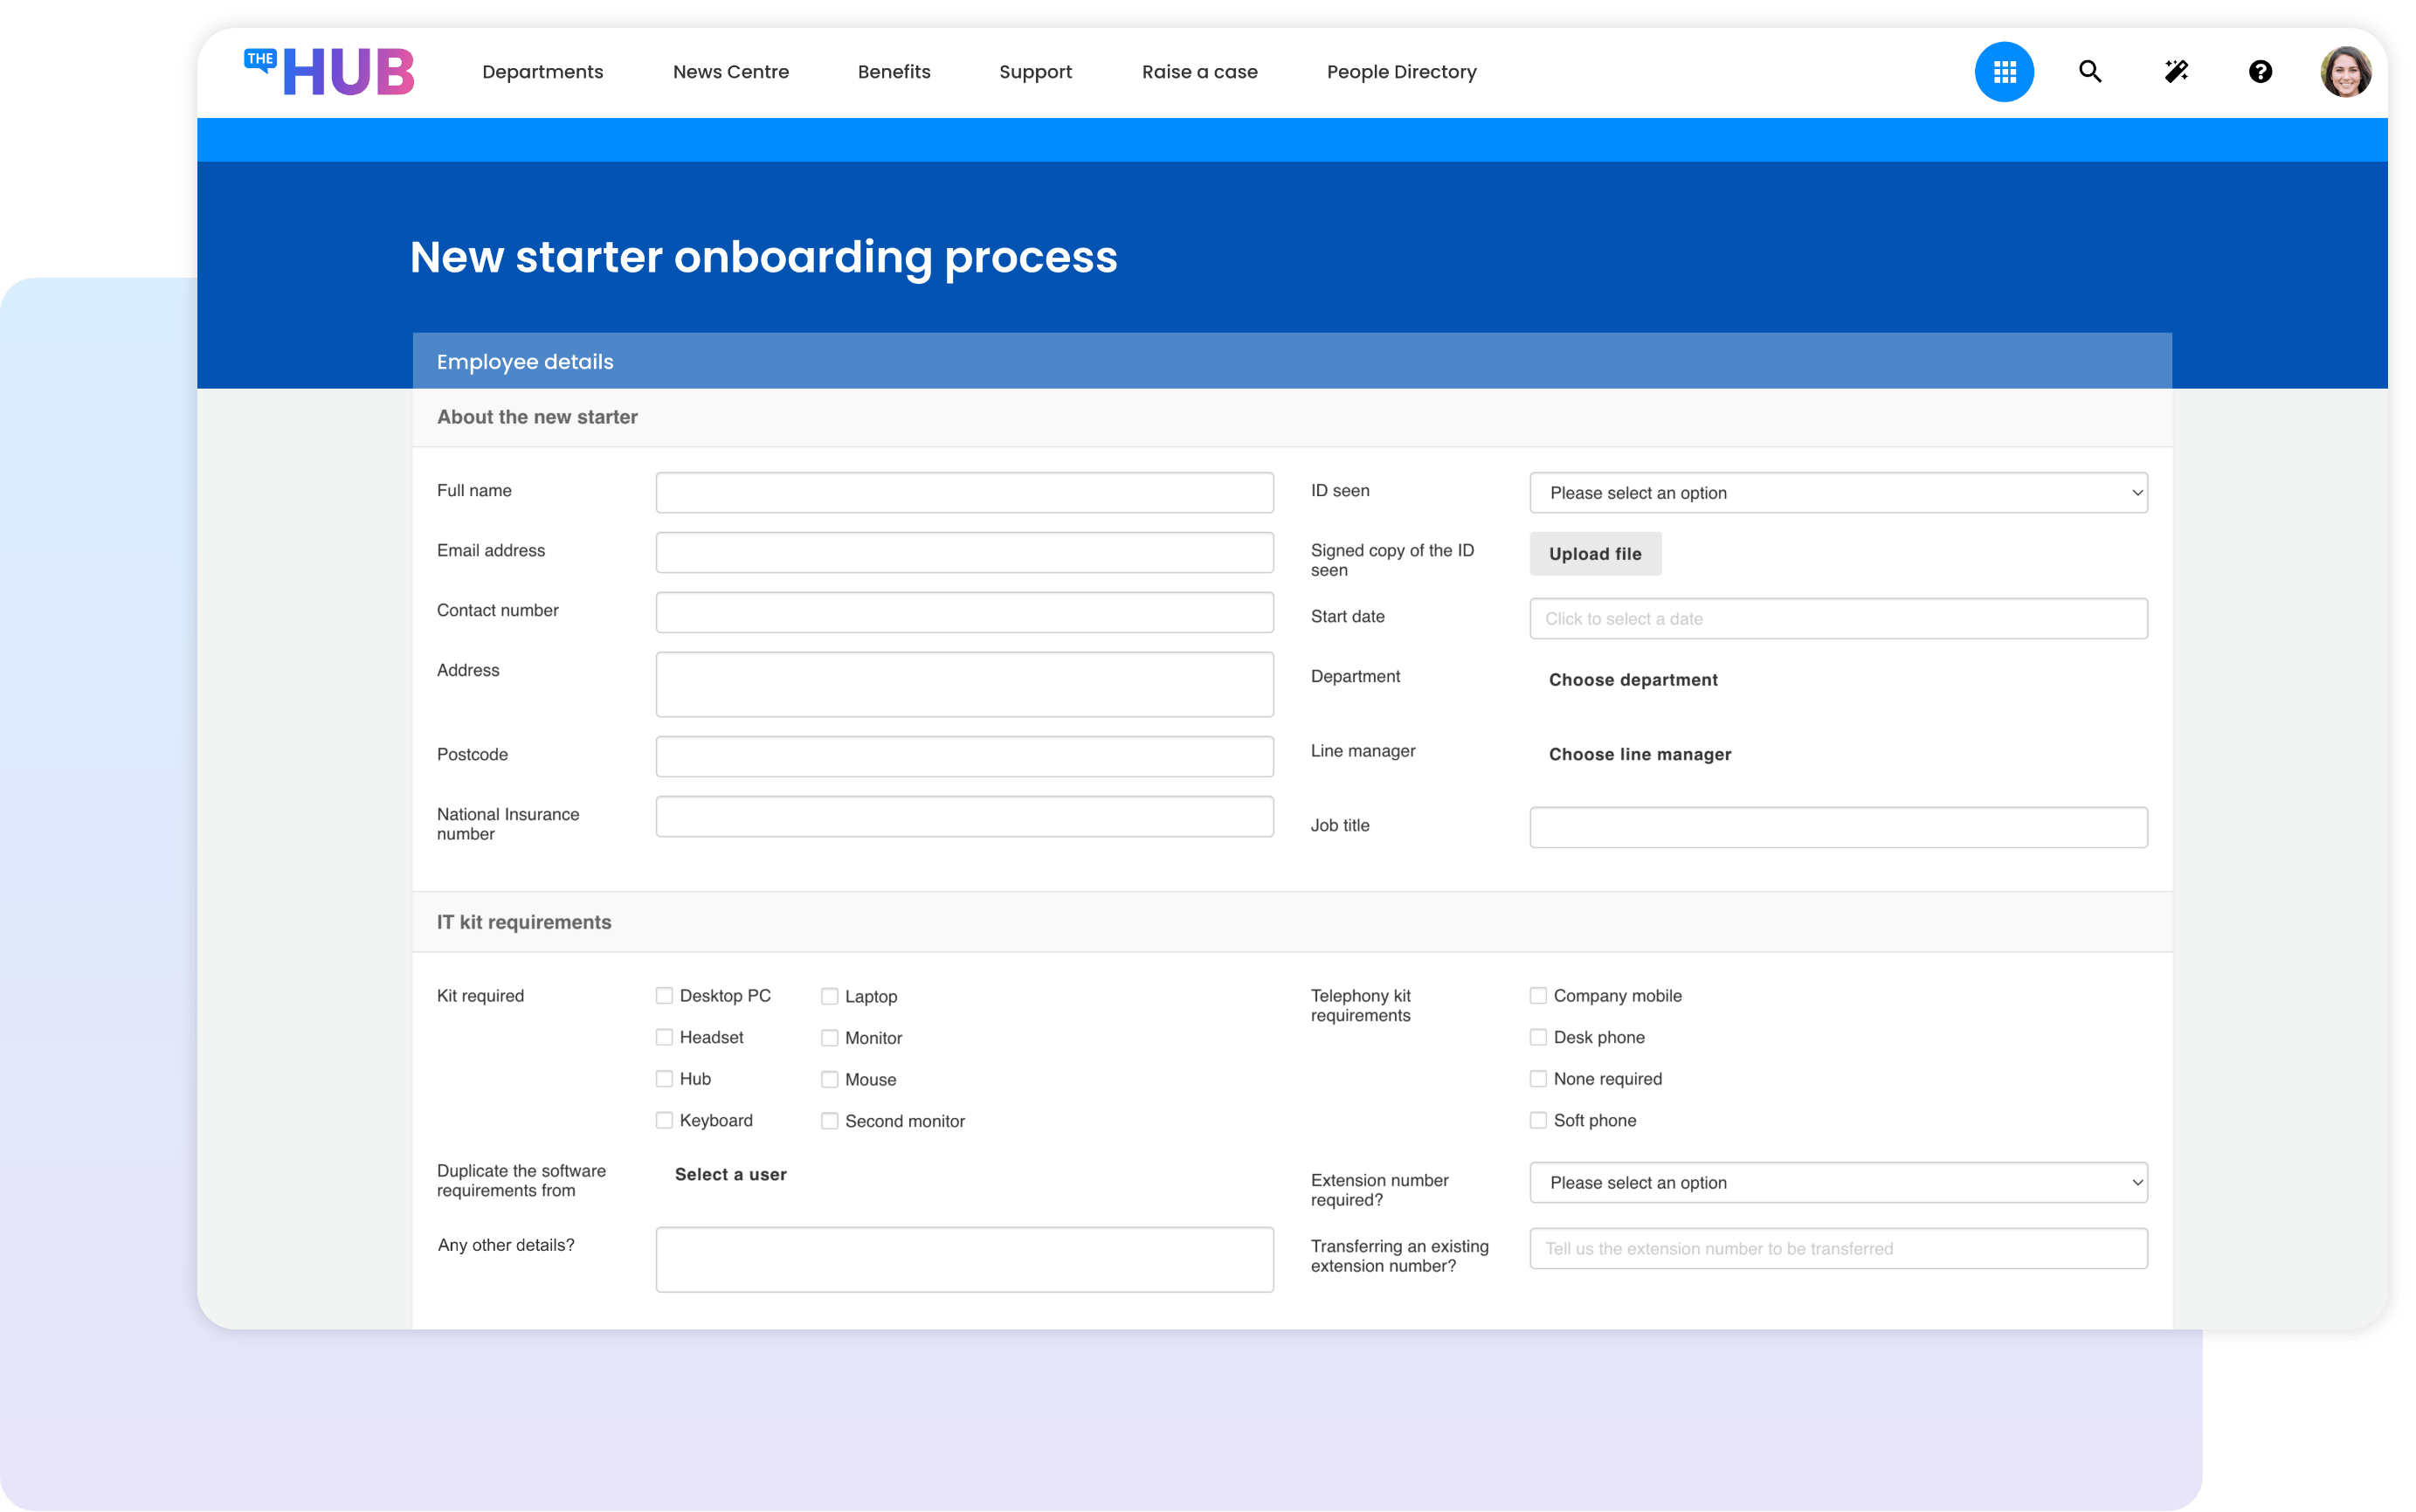This screenshot has width=2416, height=1512.
Task: Open the apps launcher grid icon
Action: click(x=2004, y=71)
